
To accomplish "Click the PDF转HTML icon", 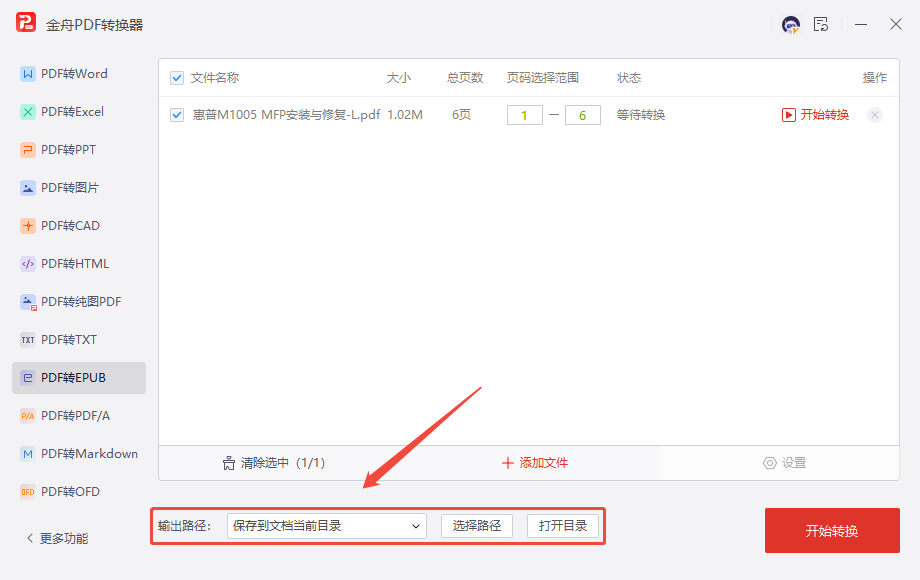I will (x=28, y=264).
